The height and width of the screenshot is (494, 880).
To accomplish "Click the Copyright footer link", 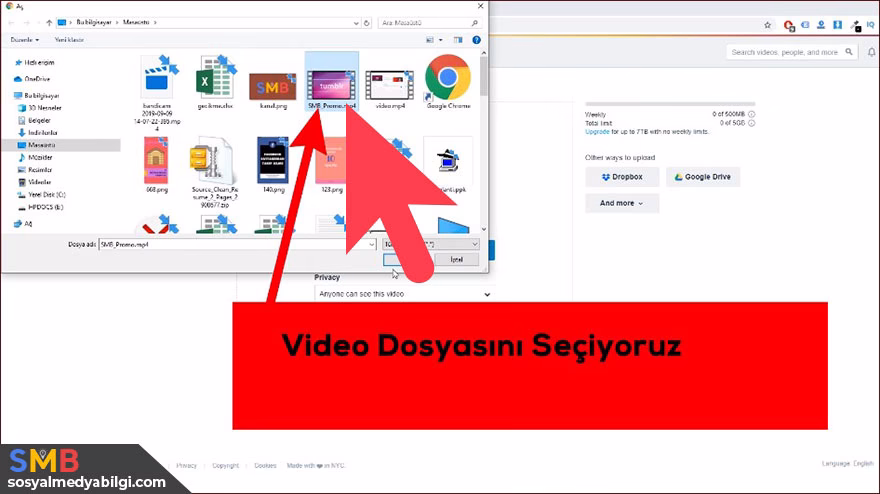I will pyautogui.click(x=225, y=466).
